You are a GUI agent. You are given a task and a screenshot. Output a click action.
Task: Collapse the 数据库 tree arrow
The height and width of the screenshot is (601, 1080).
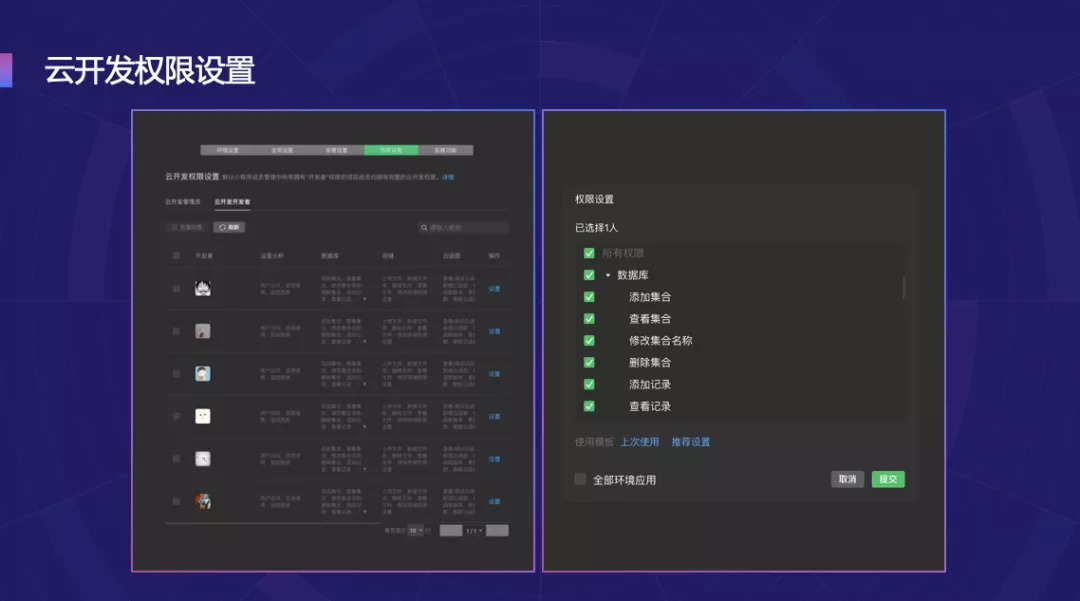tap(608, 275)
